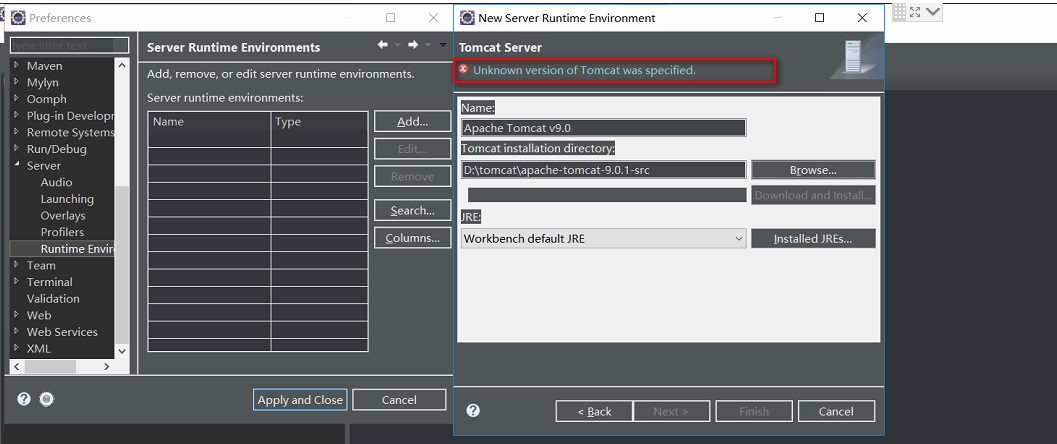The height and width of the screenshot is (444, 1057).
Task: Select Validation in preferences tree
Action: tap(53, 298)
